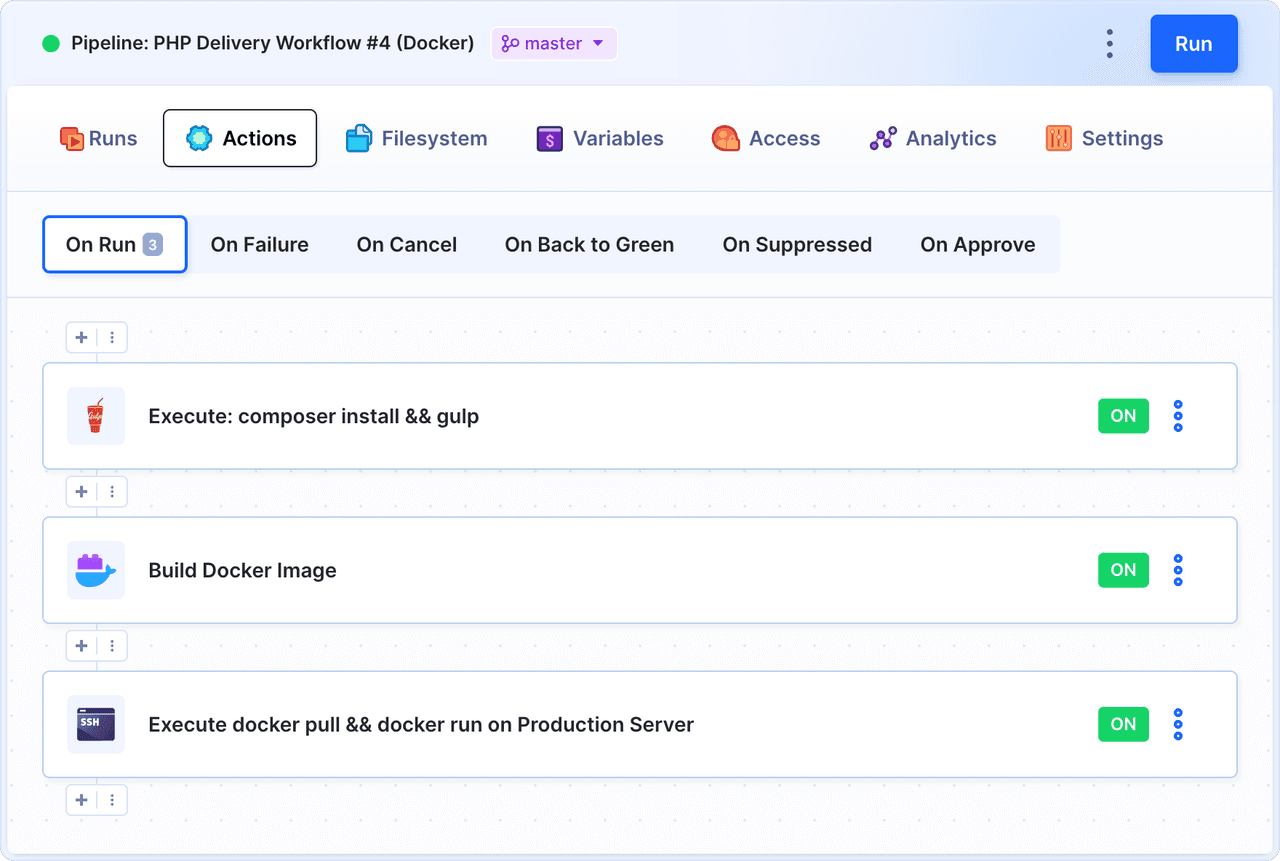Click the SSH terminal icon of Production Server action
This screenshot has height=861, width=1280.
[96, 724]
